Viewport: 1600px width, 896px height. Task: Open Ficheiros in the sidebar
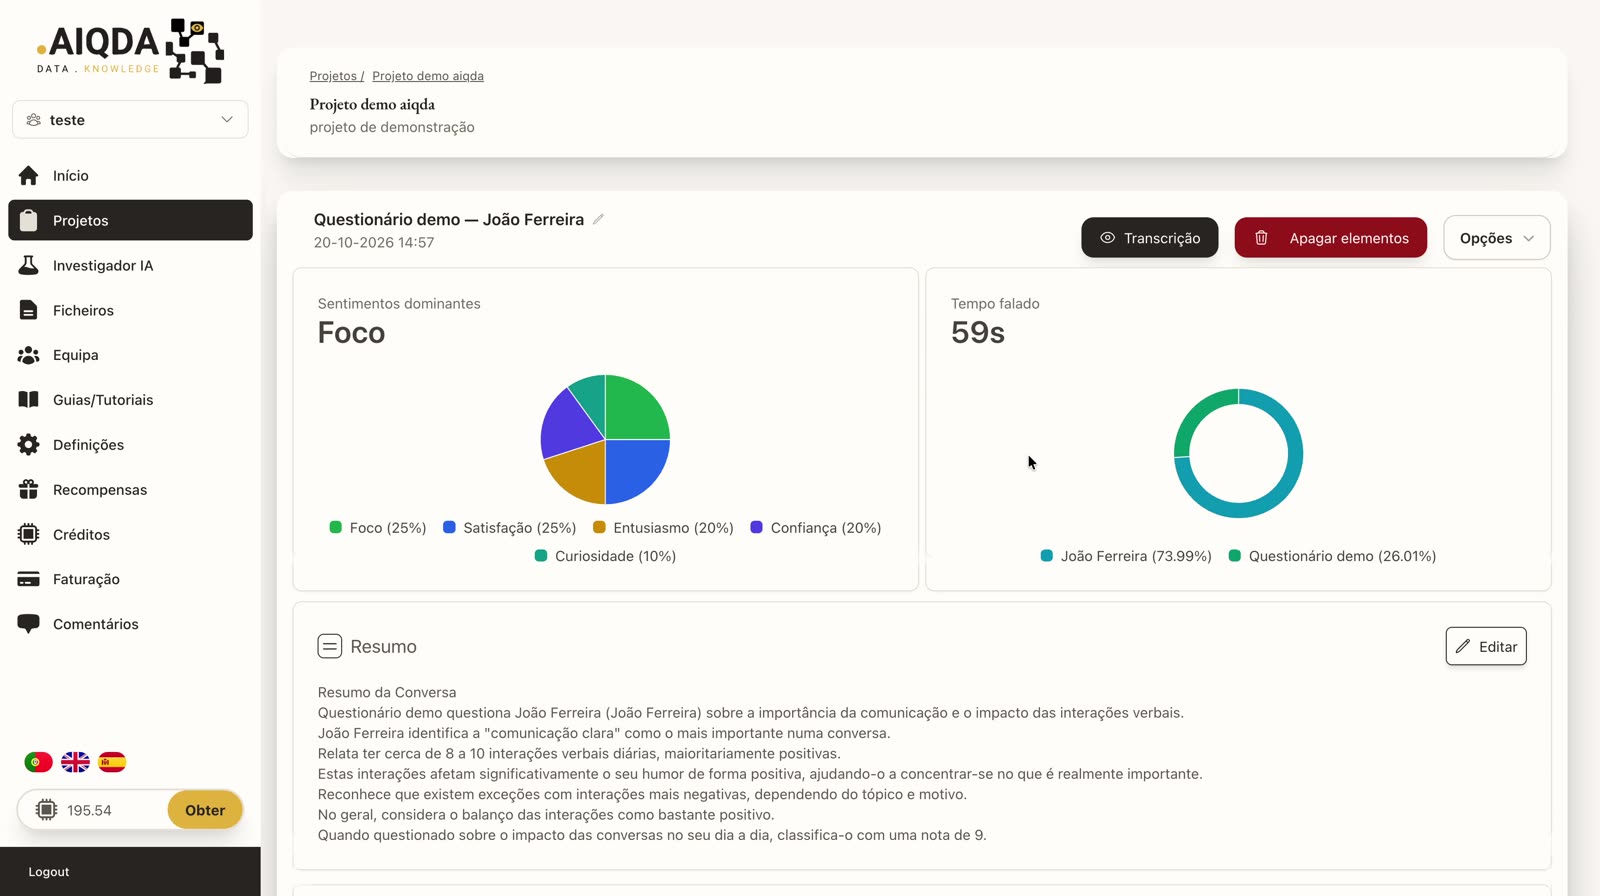point(130,310)
